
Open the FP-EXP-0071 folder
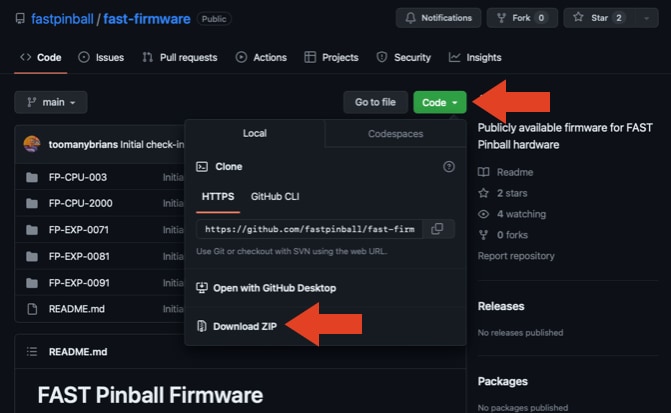tap(79, 230)
